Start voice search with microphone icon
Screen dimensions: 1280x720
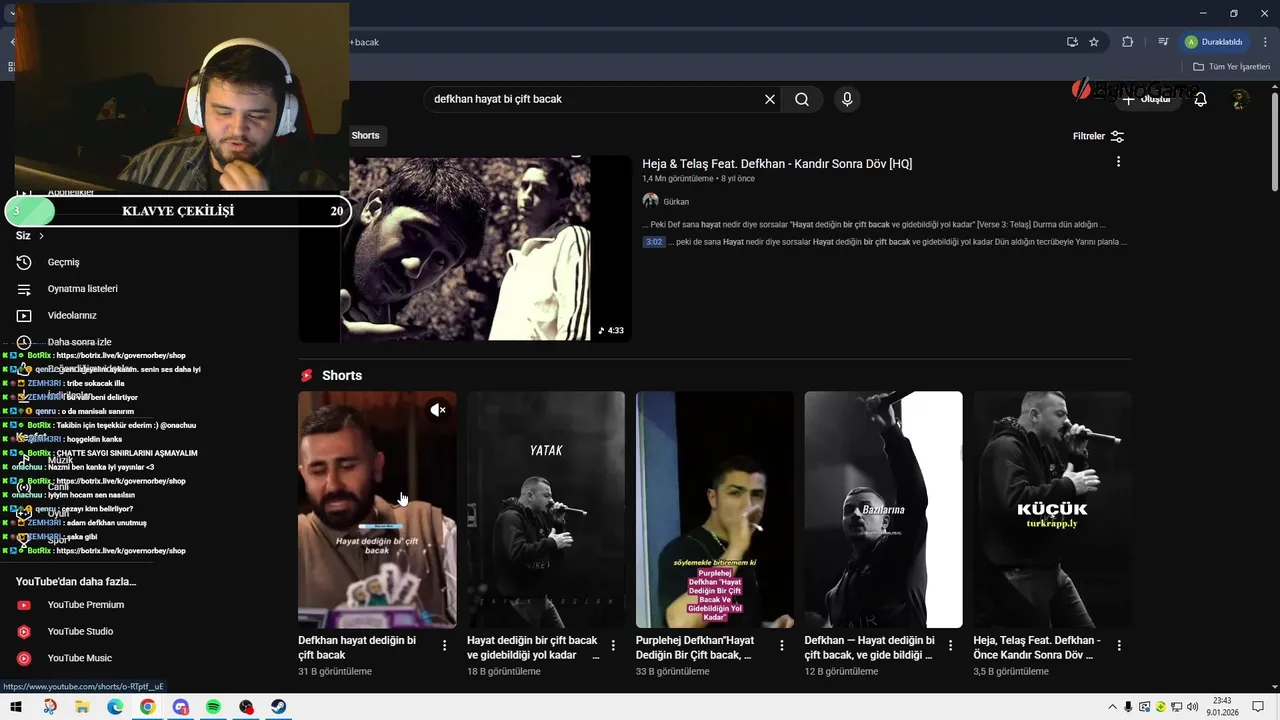tap(847, 99)
